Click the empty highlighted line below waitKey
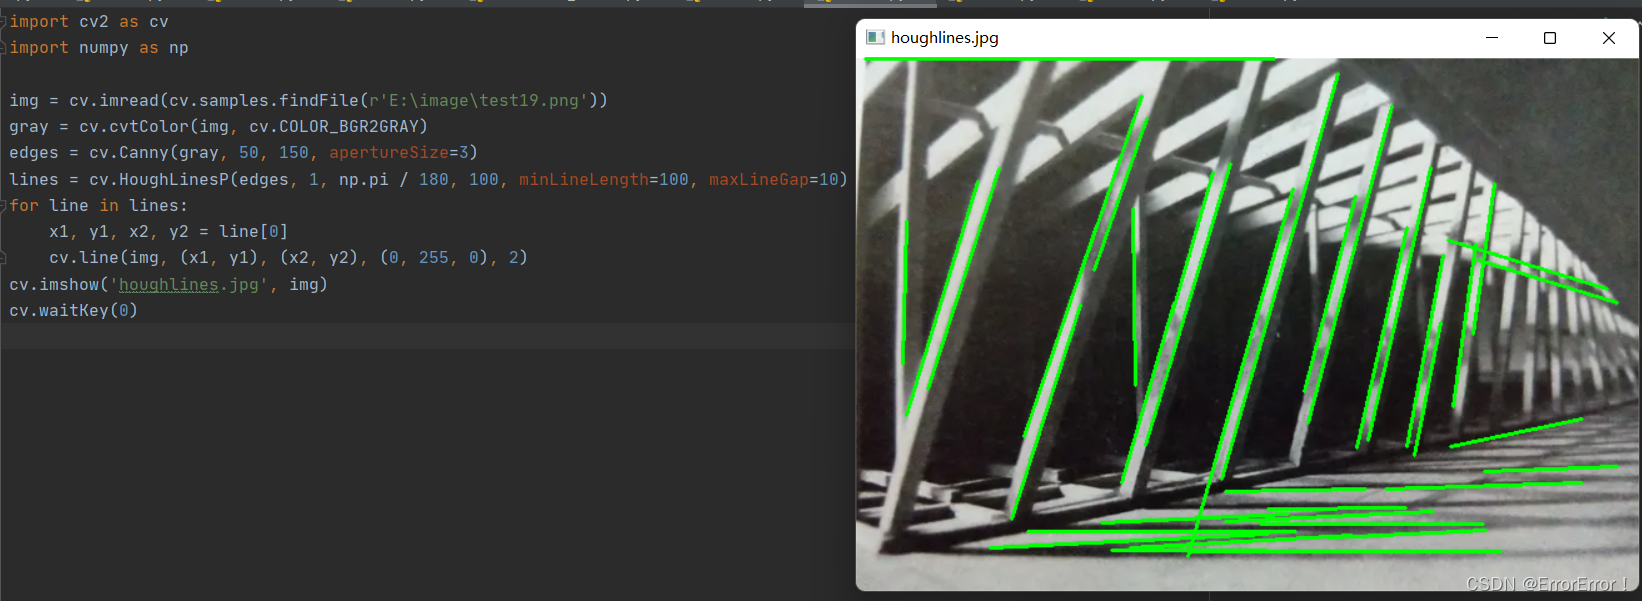The height and width of the screenshot is (601, 1642). click(x=425, y=336)
